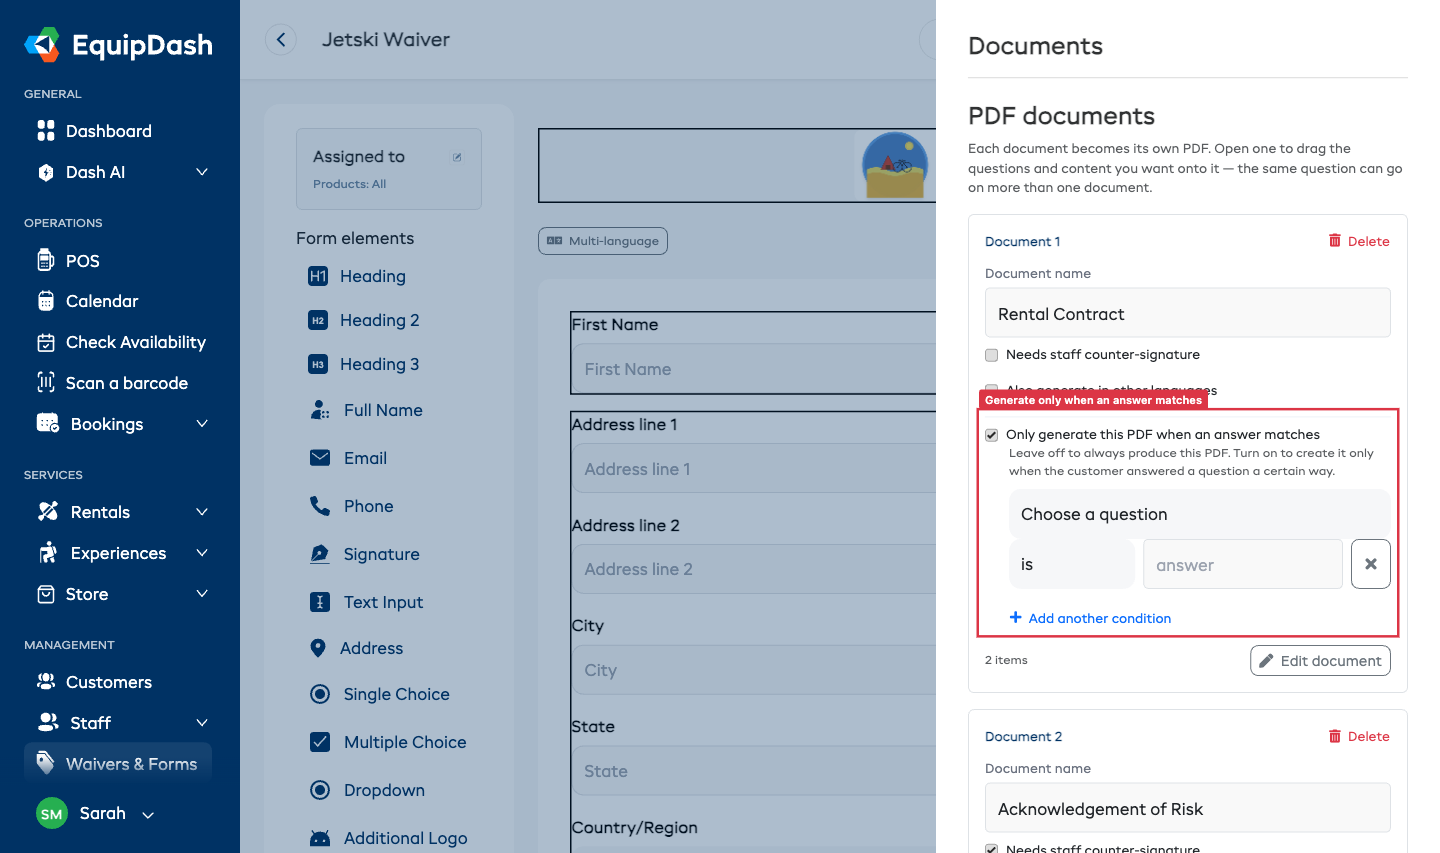This screenshot has height=853, width=1440.
Task: Toggle Needs staff counter-signature for Document 1
Action: (x=992, y=355)
